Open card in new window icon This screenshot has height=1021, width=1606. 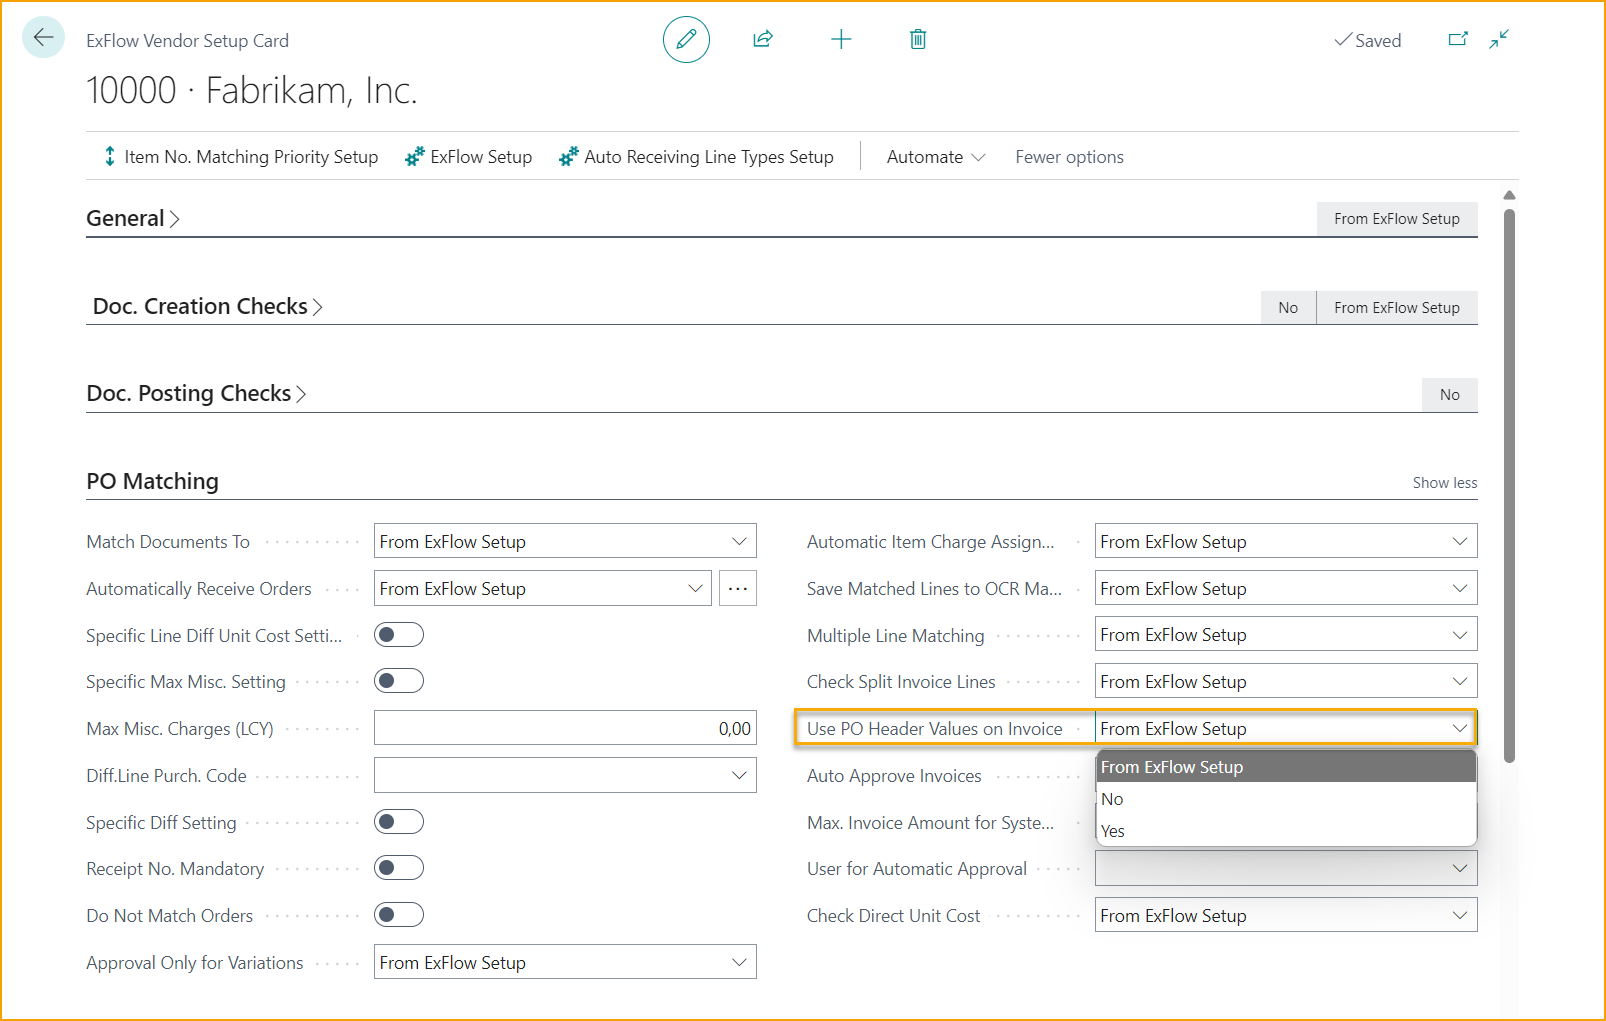click(x=1458, y=39)
